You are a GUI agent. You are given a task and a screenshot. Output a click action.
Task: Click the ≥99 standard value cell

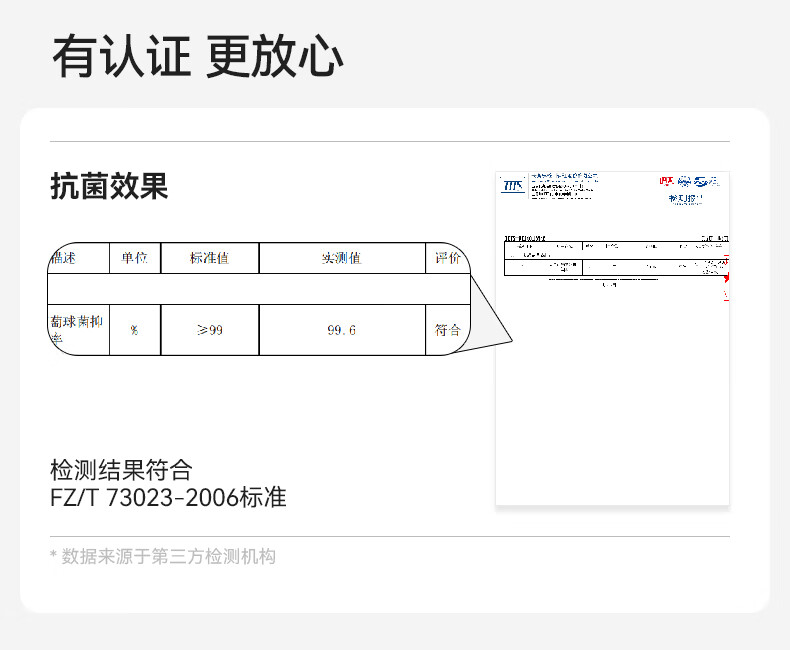[x=209, y=330]
